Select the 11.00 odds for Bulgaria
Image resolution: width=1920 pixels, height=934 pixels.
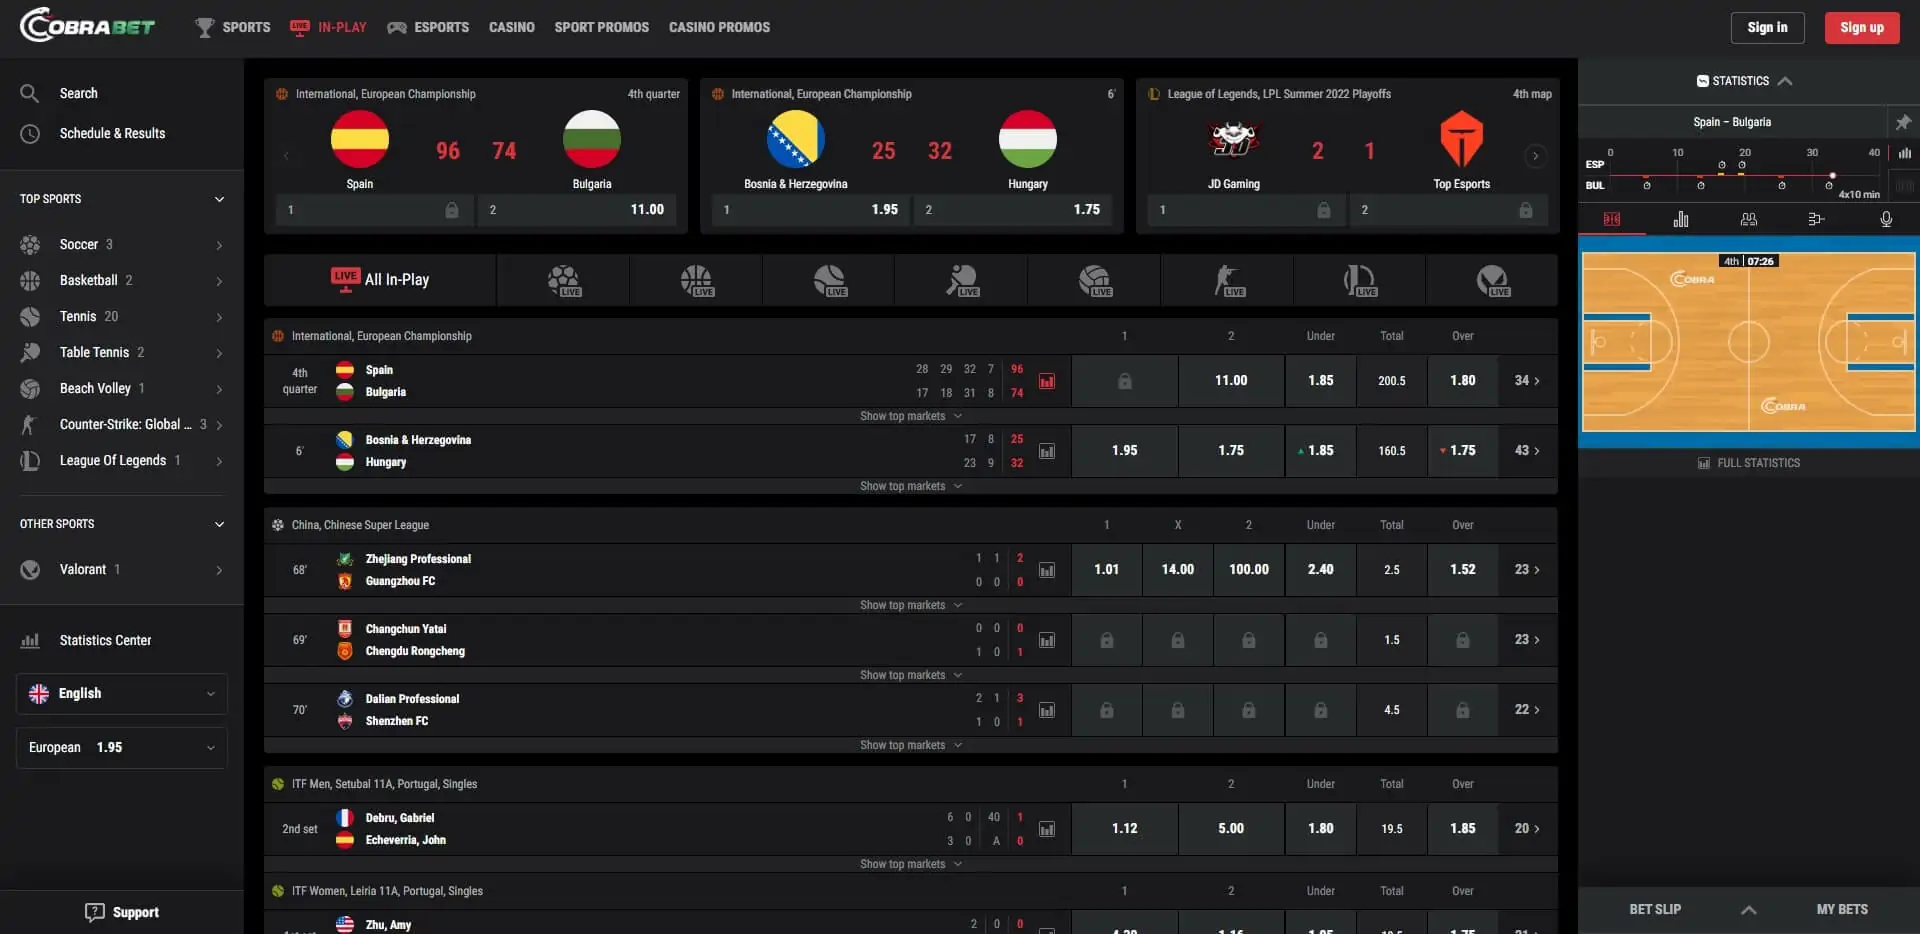1231,381
